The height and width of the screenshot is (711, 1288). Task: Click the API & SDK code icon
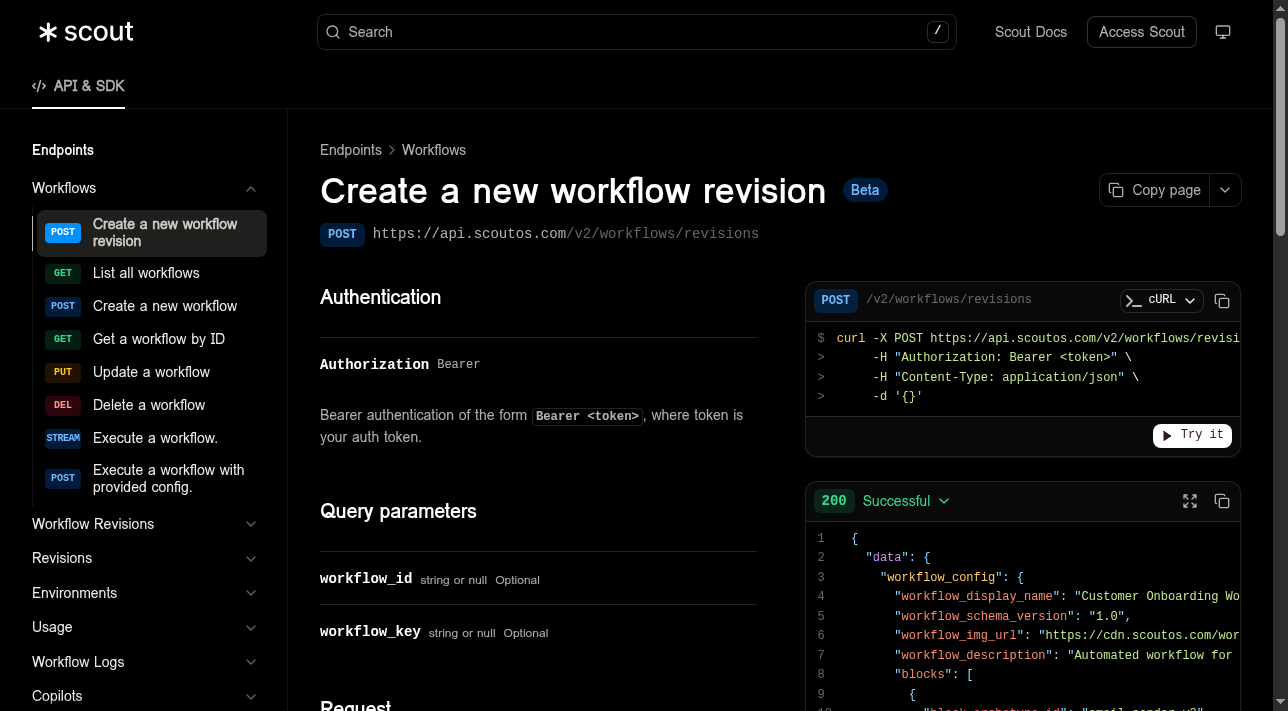(x=39, y=86)
